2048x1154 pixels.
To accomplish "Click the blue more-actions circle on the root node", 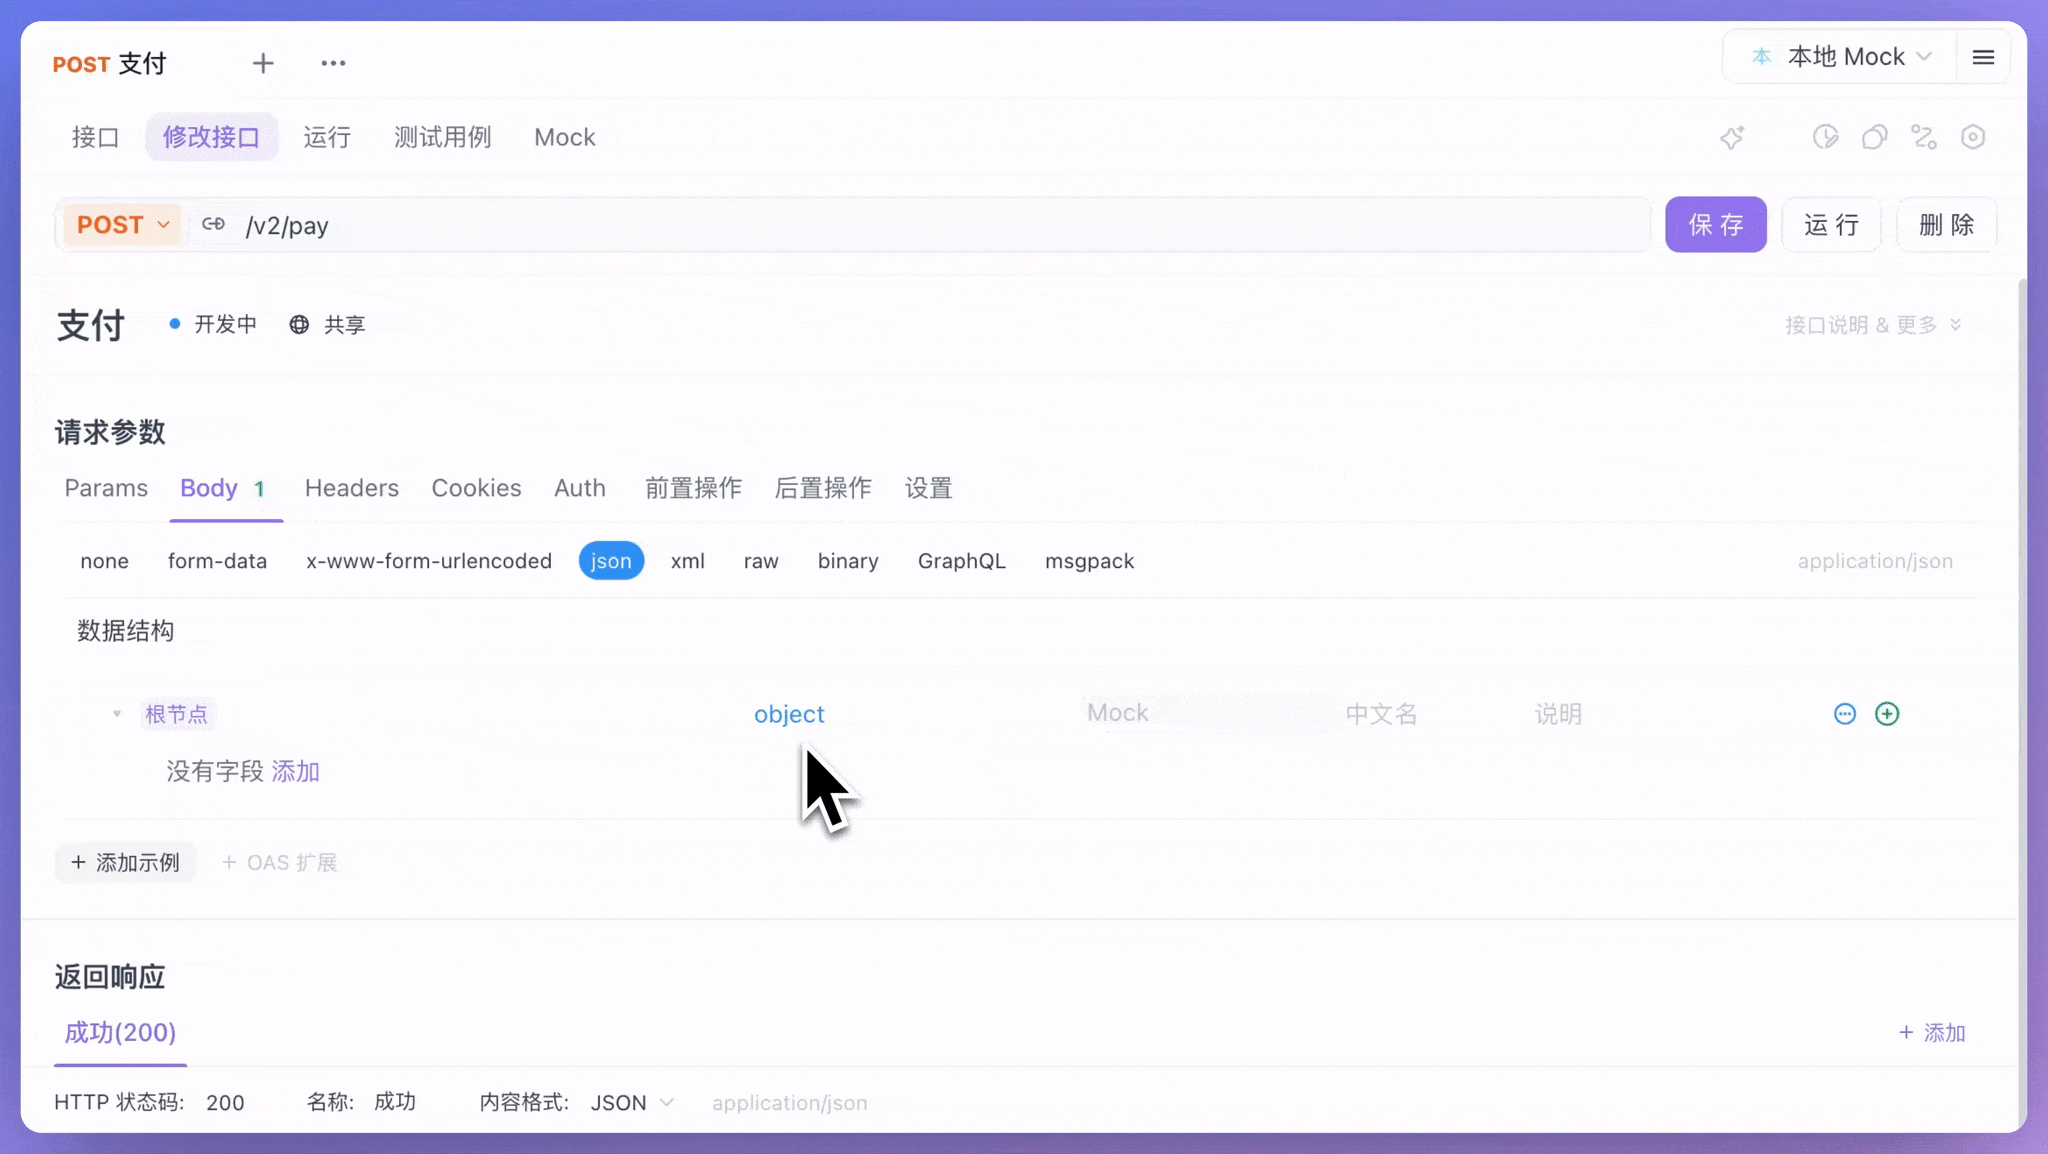I will (x=1845, y=714).
